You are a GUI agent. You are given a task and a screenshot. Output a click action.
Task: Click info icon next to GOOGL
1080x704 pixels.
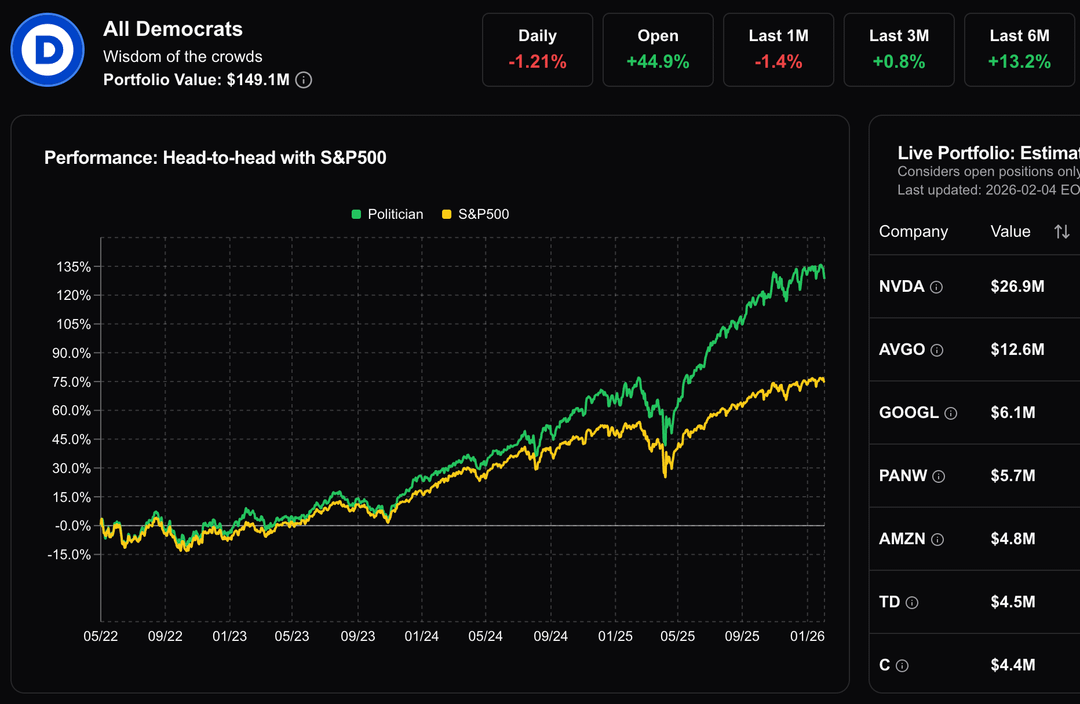tap(951, 413)
